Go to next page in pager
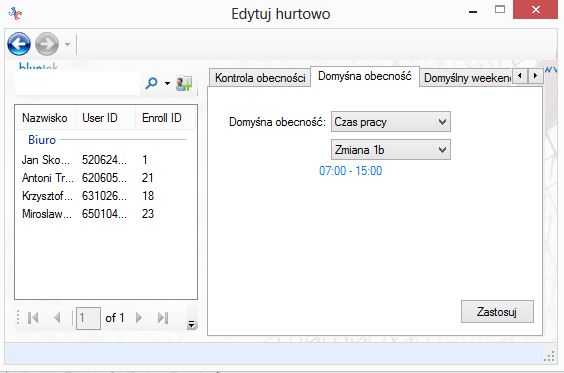The image size is (564, 373). [139, 318]
